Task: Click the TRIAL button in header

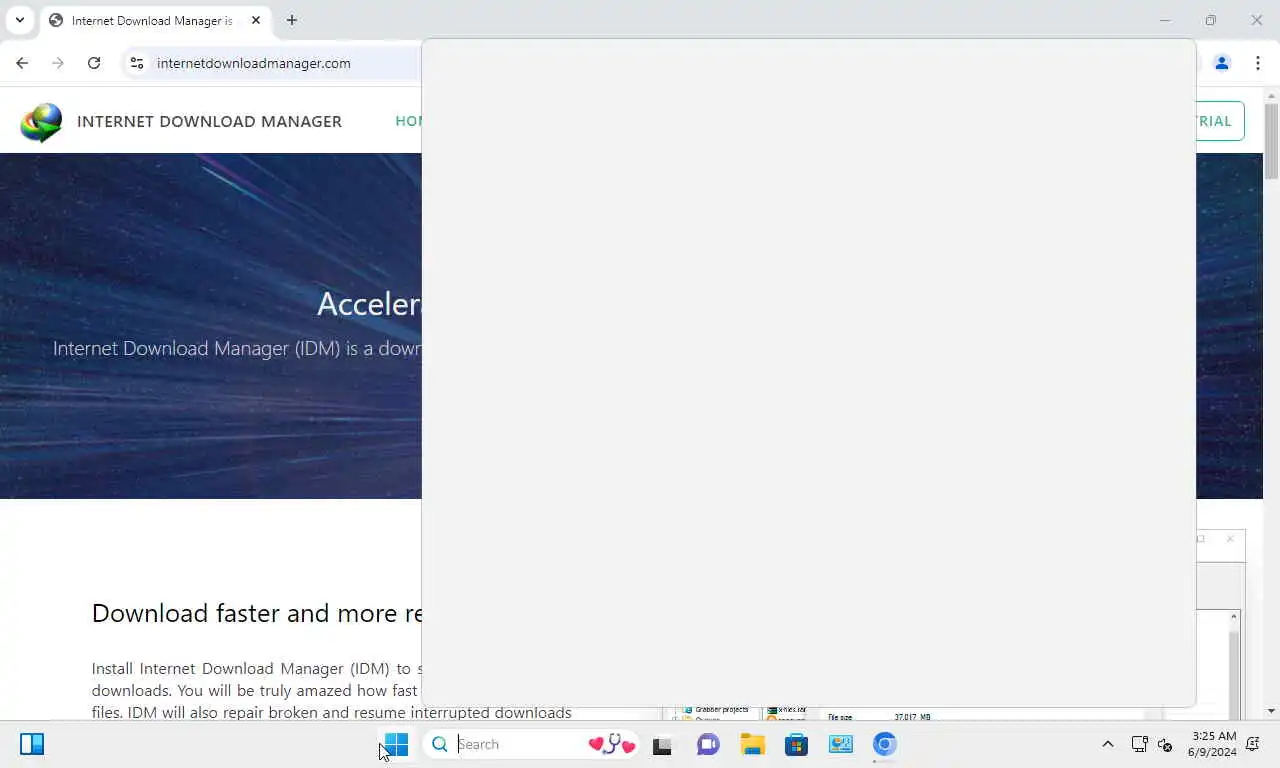Action: tap(1220, 121)
